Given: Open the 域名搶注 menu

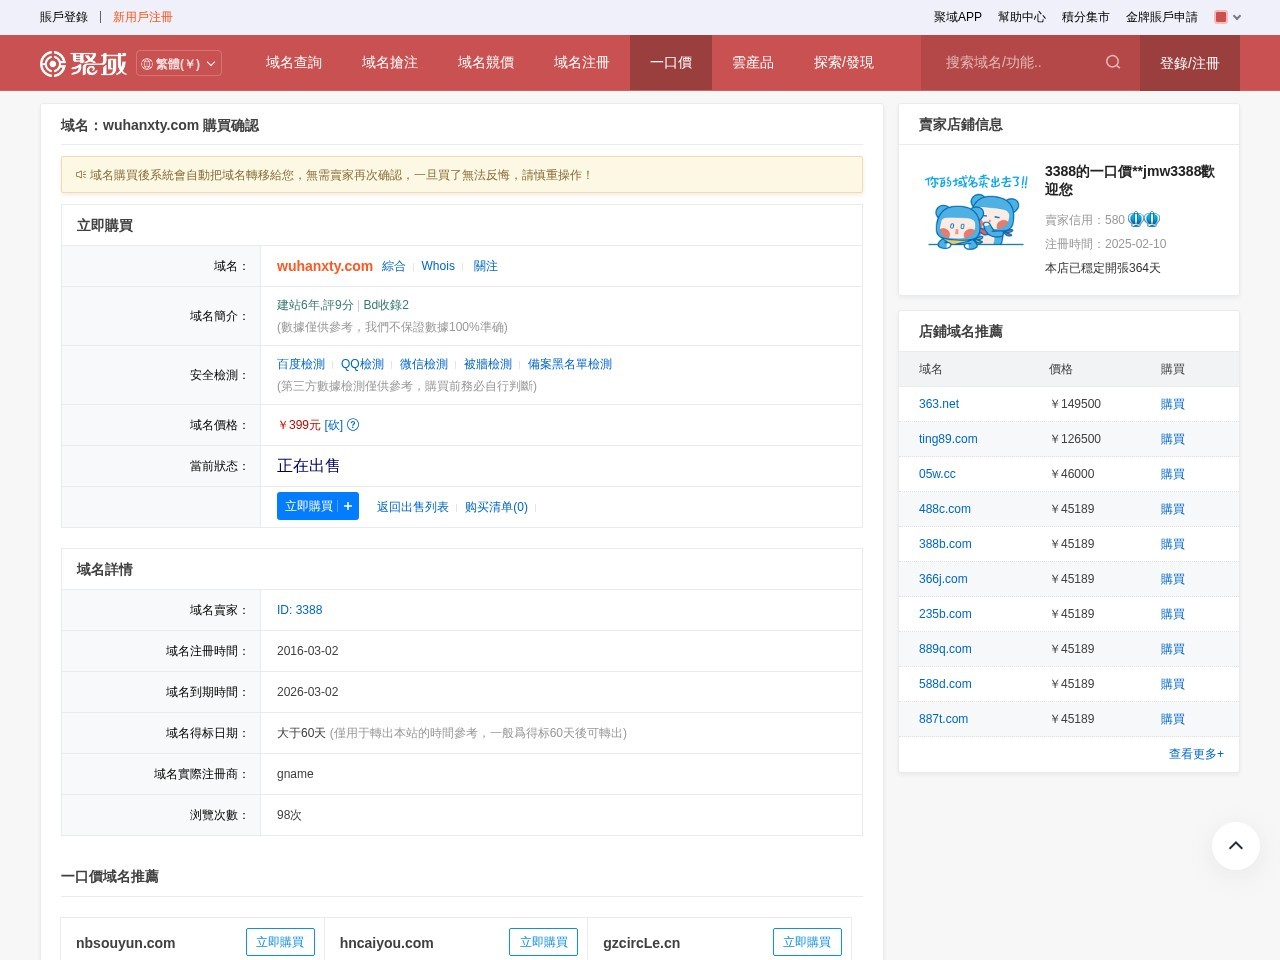Looking at the screenshot, I should 390,62.
